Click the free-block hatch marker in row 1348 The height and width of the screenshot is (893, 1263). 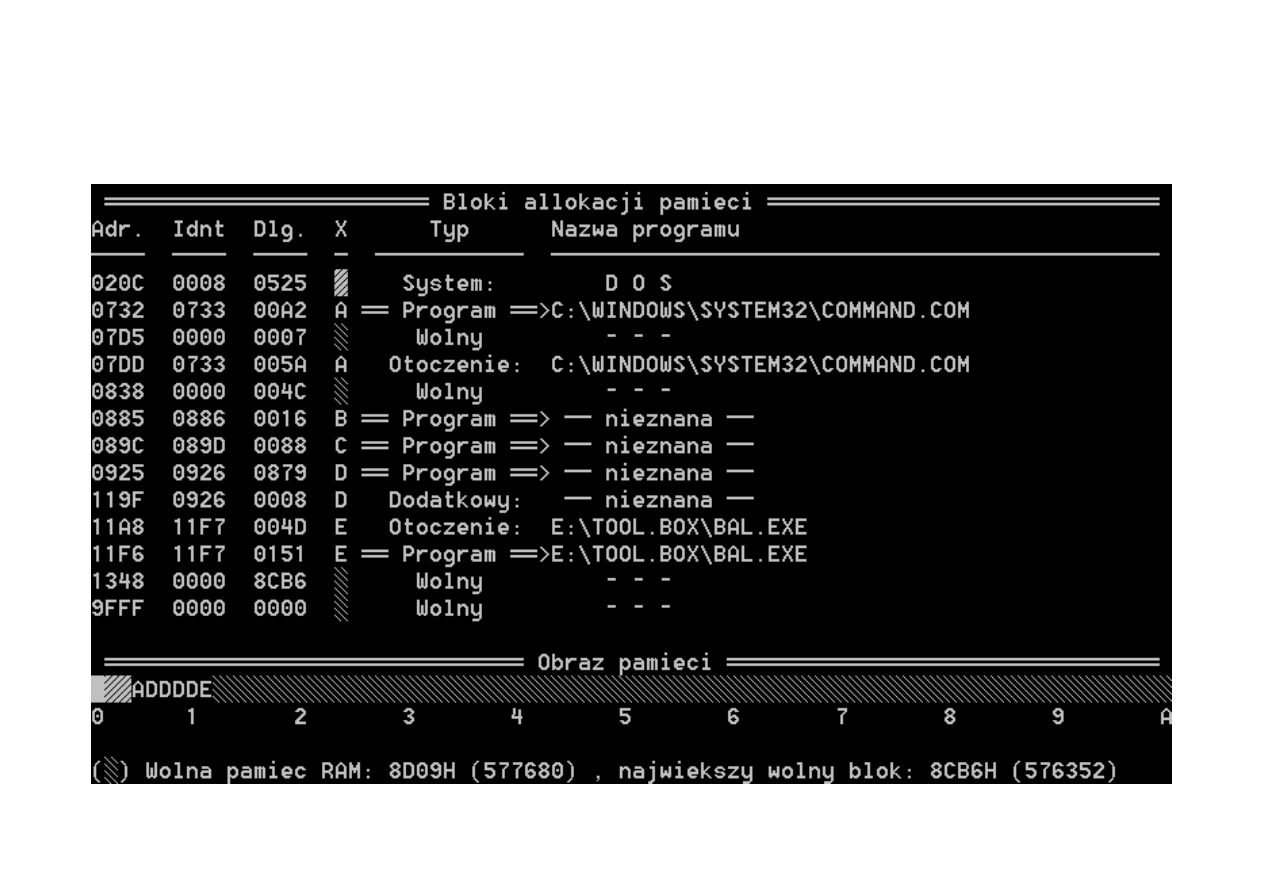coord(341,581)
